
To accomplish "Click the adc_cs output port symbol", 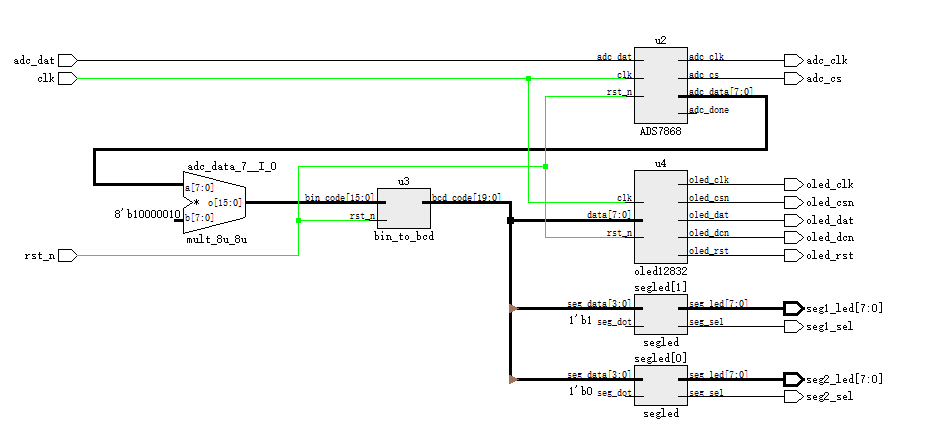I will coord(794,78).
